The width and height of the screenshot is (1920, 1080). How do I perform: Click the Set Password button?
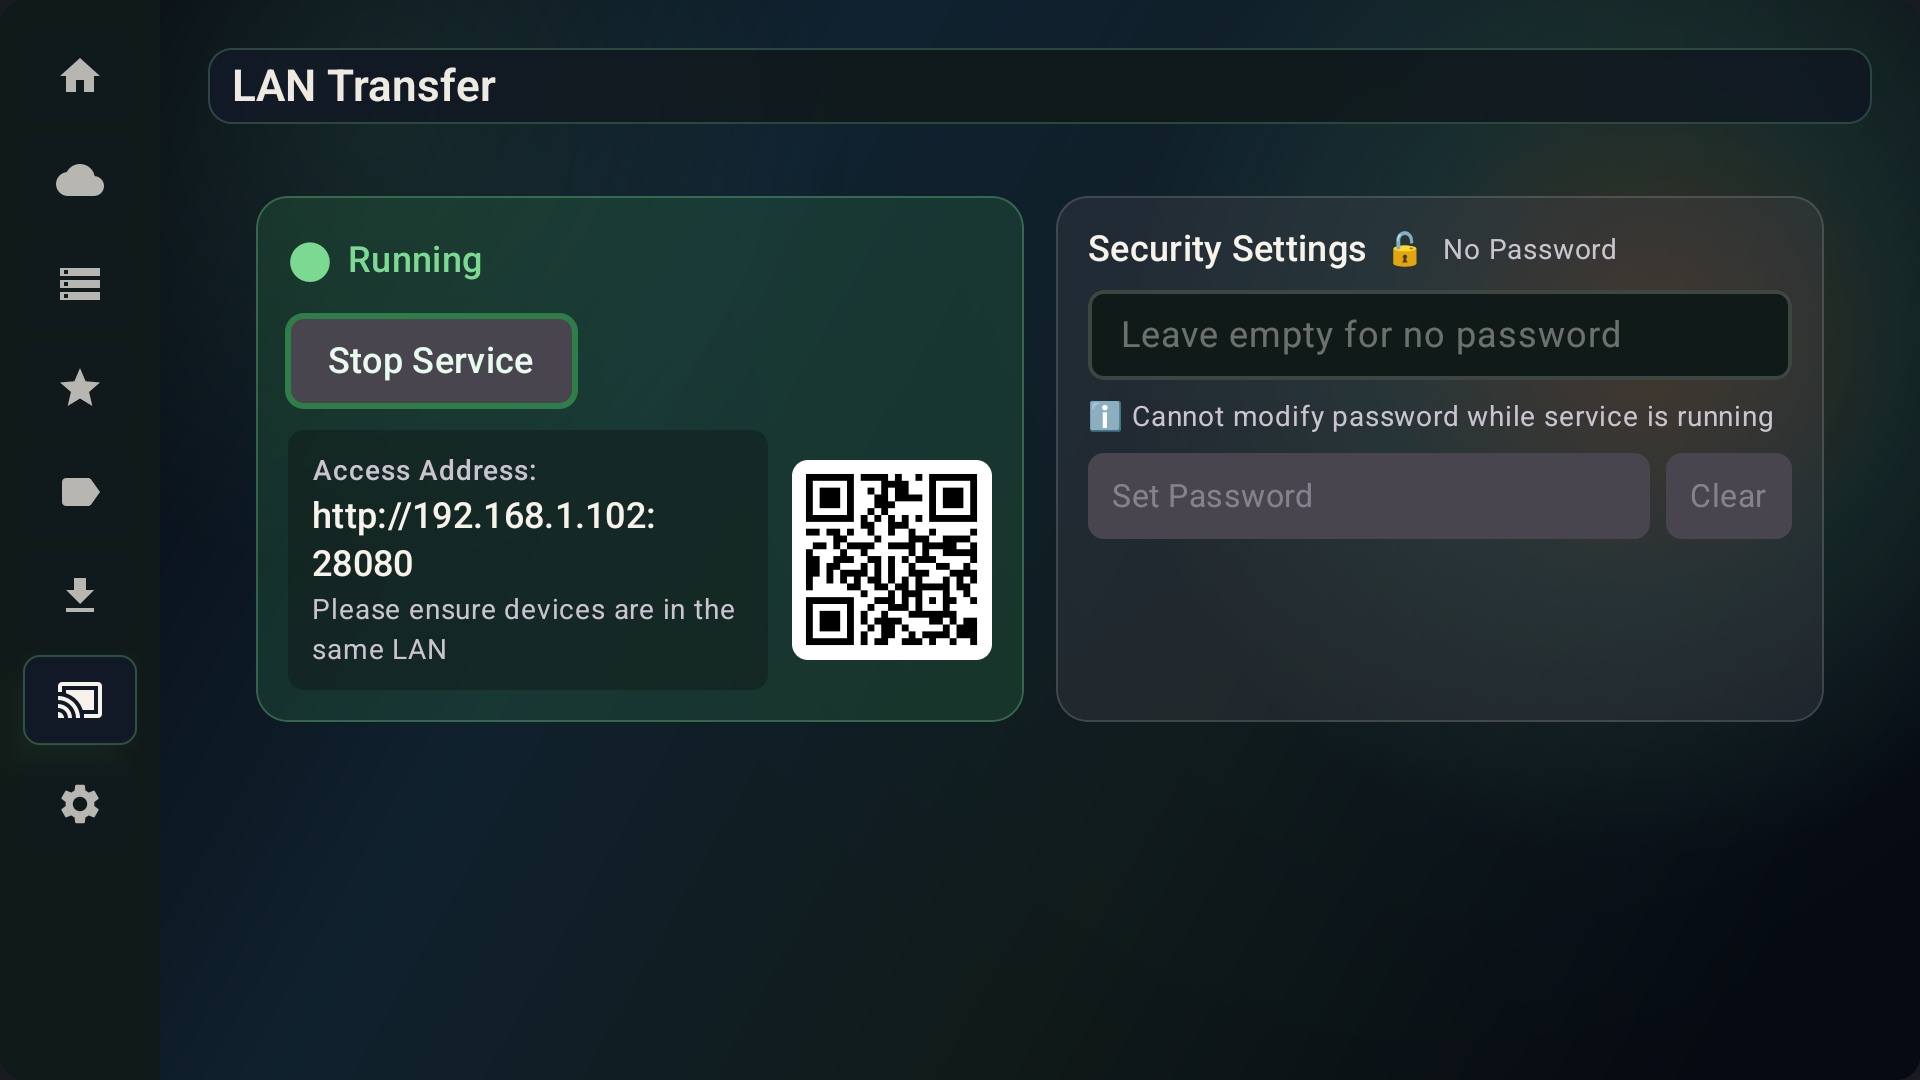(x=1368, y=496)
